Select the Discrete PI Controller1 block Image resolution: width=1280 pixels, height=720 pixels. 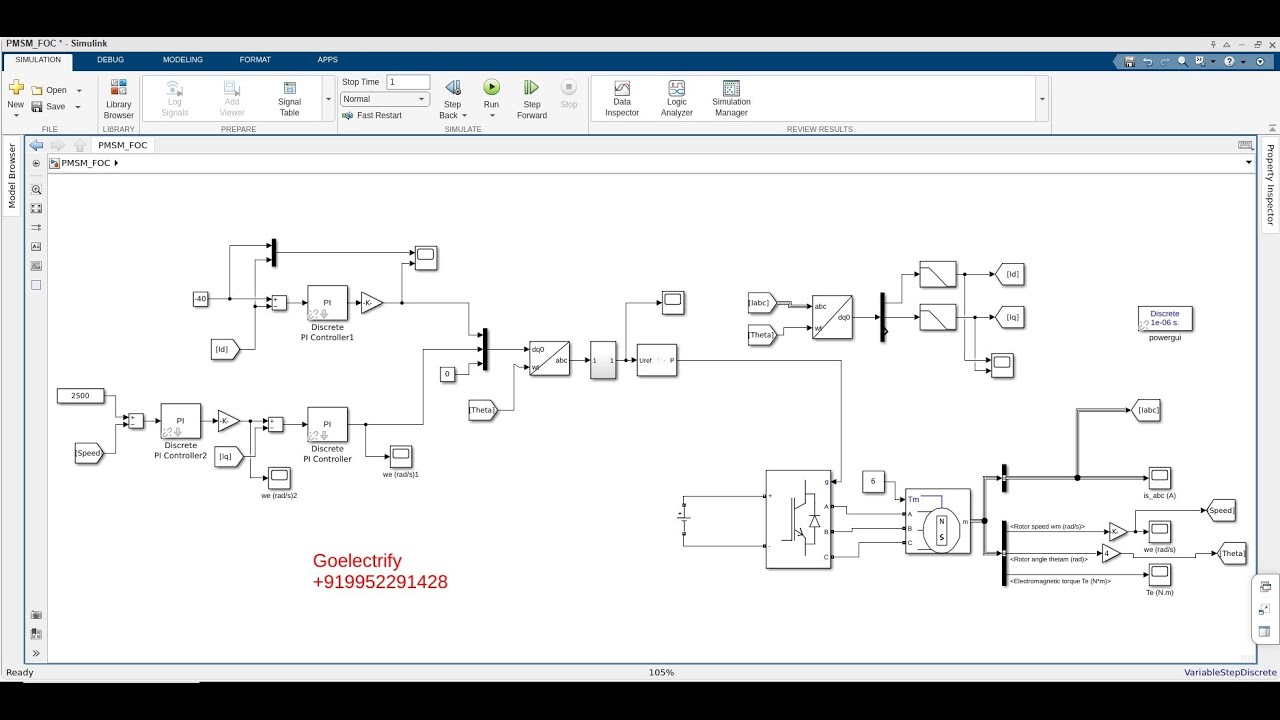(327, 302)
